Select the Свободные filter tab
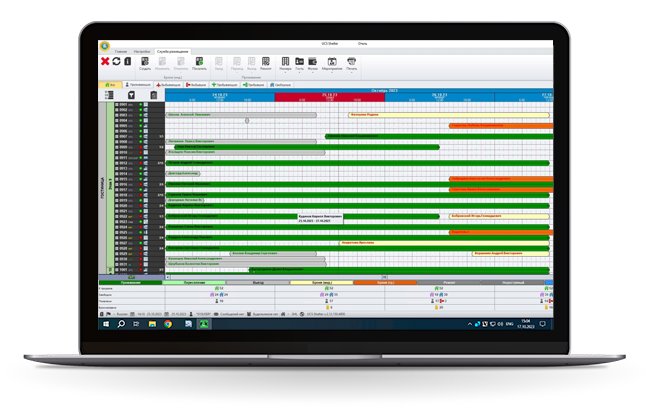Viewport: 650px width, 412px height. (x=281, y=85)
